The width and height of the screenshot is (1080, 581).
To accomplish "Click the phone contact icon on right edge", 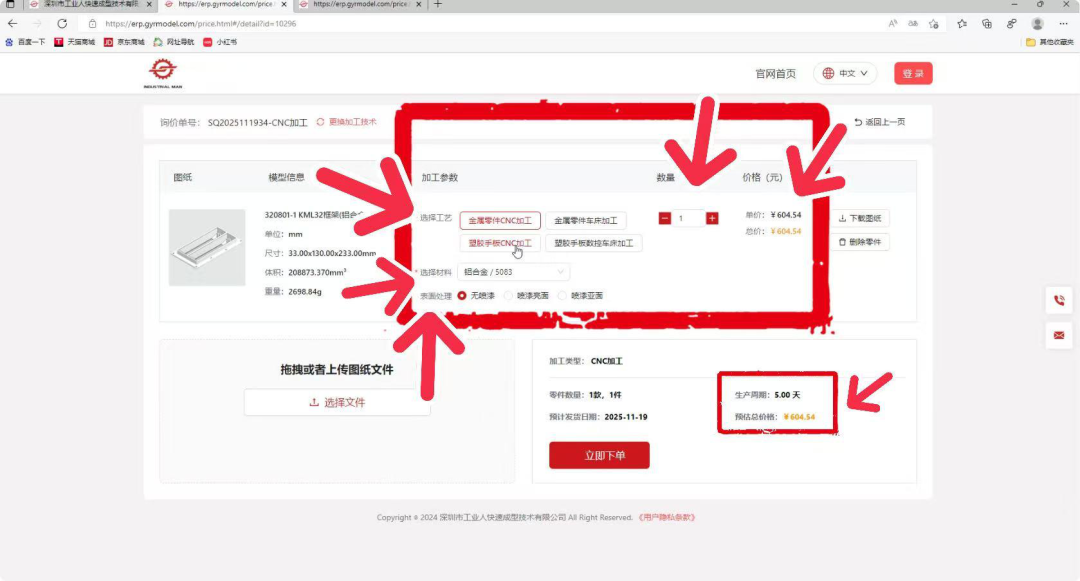I will click(x=1059, y=300).
